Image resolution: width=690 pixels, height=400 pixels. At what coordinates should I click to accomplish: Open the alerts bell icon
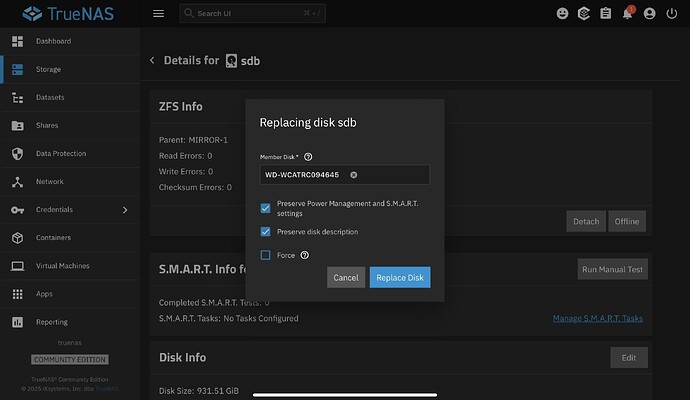[628, 14]
